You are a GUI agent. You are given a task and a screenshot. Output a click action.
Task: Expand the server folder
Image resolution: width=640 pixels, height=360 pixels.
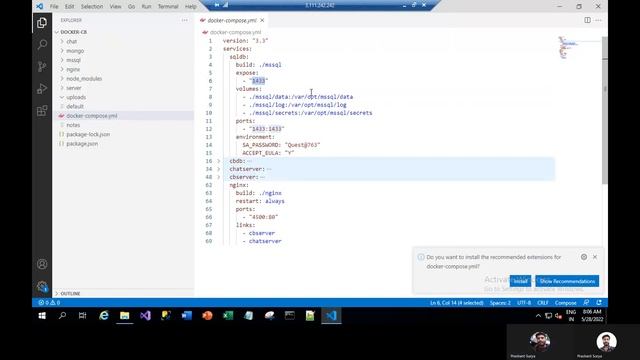pos(74,88)
